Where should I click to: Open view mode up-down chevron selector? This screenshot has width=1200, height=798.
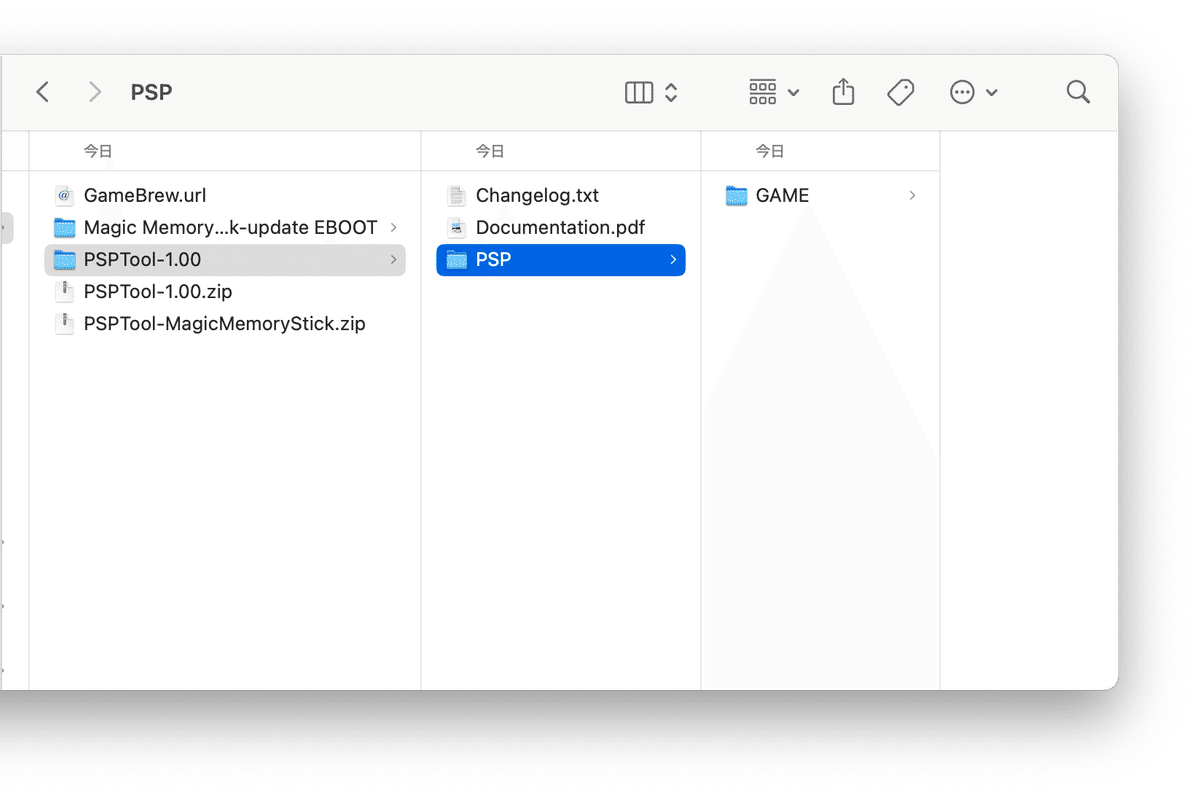[x=671, y=92]
